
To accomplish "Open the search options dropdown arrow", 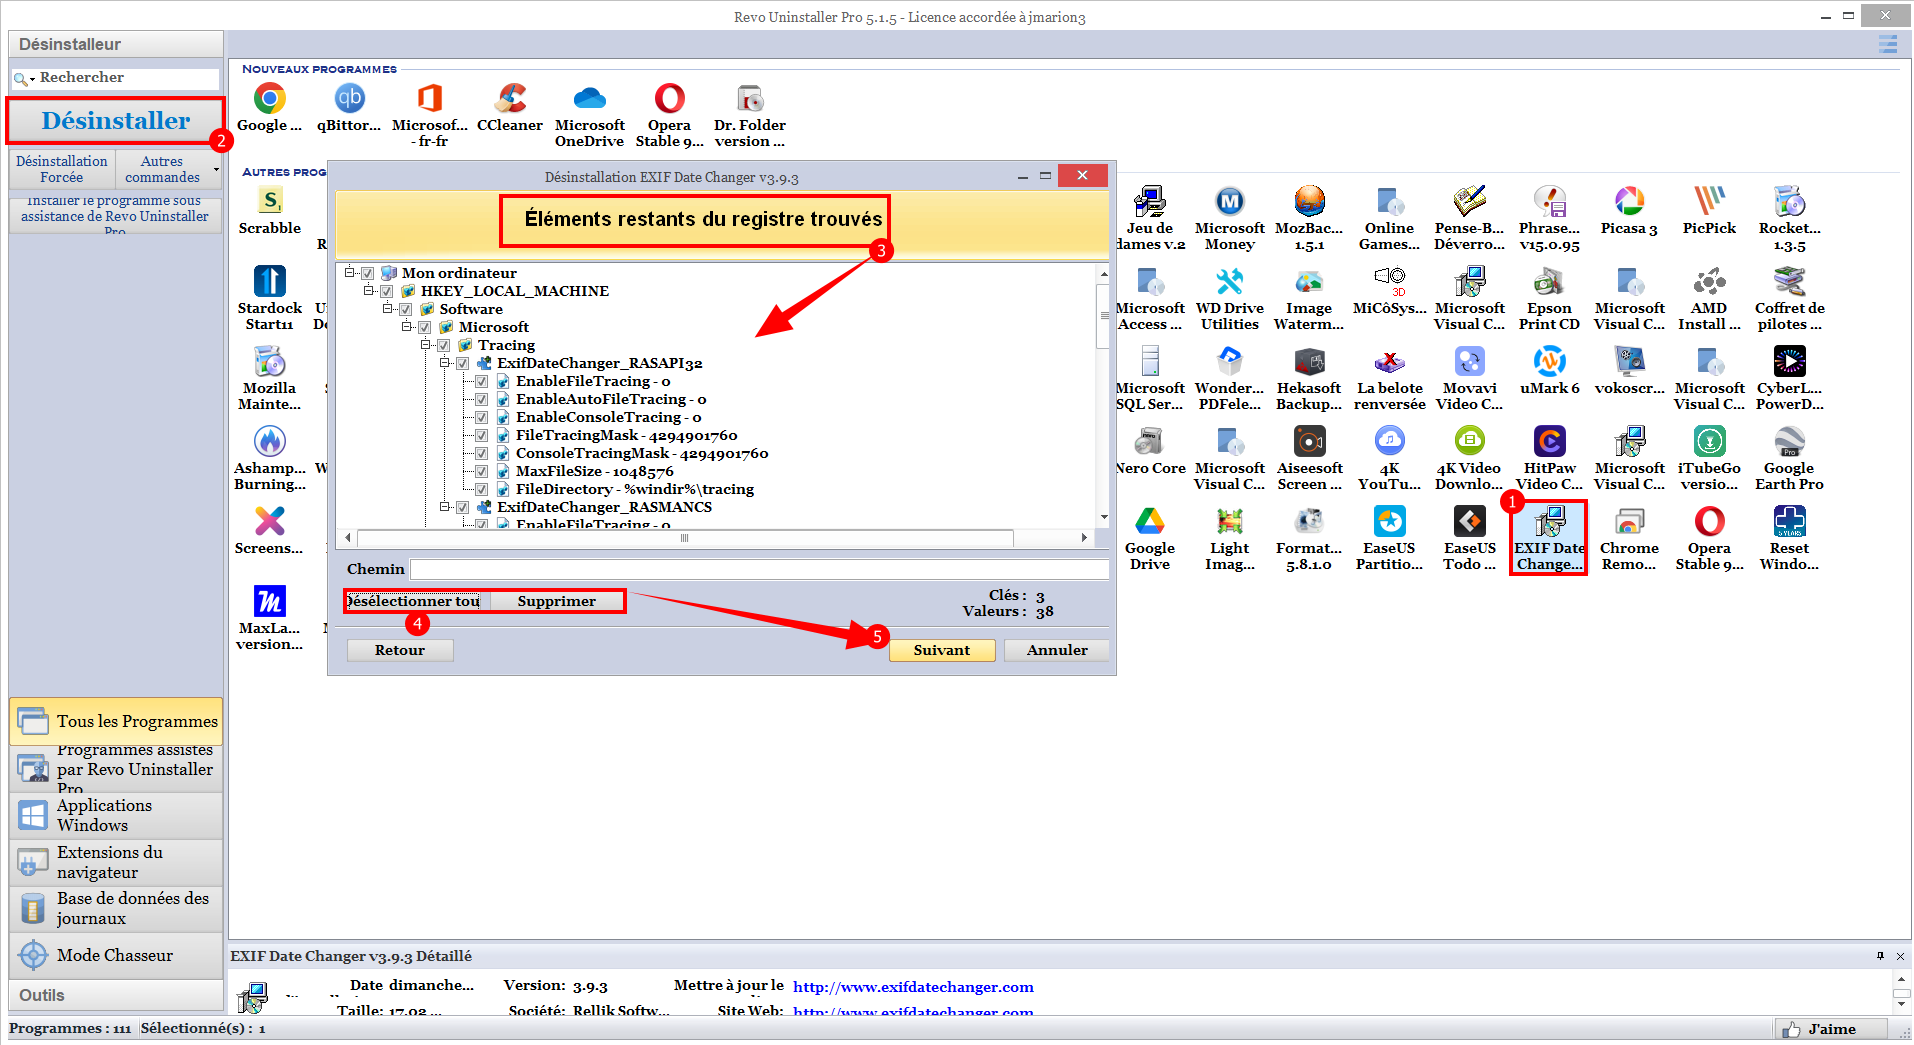I will (32, 79).
